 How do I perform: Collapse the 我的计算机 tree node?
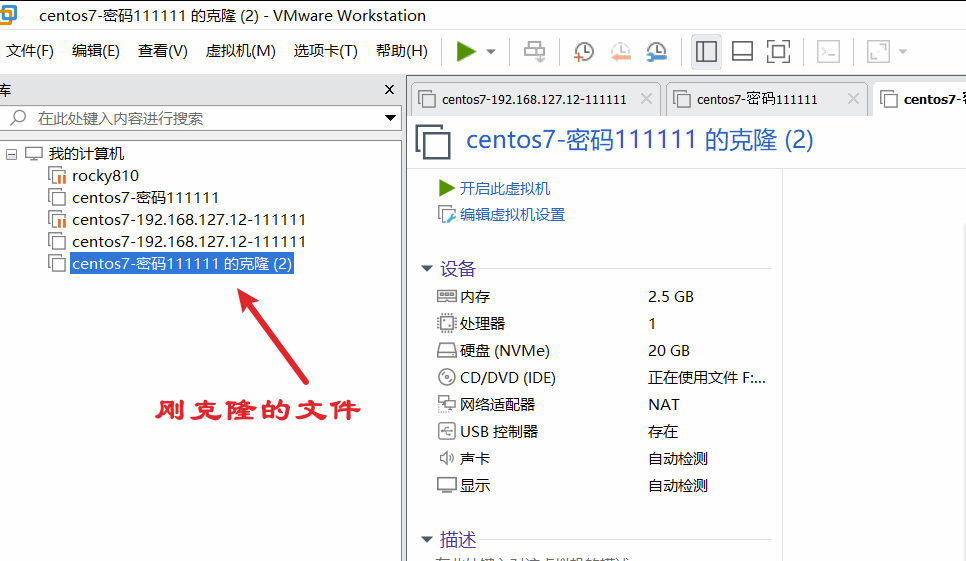pyautogui.click(x=12, y=154)
